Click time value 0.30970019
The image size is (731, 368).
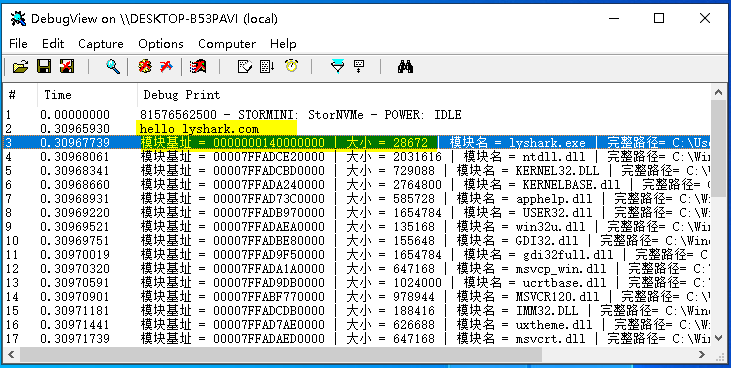[x=75, y=255]
